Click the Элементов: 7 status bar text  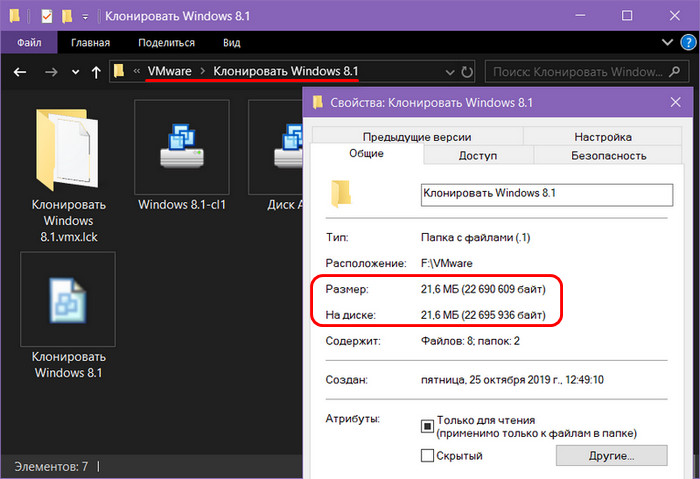51,467
